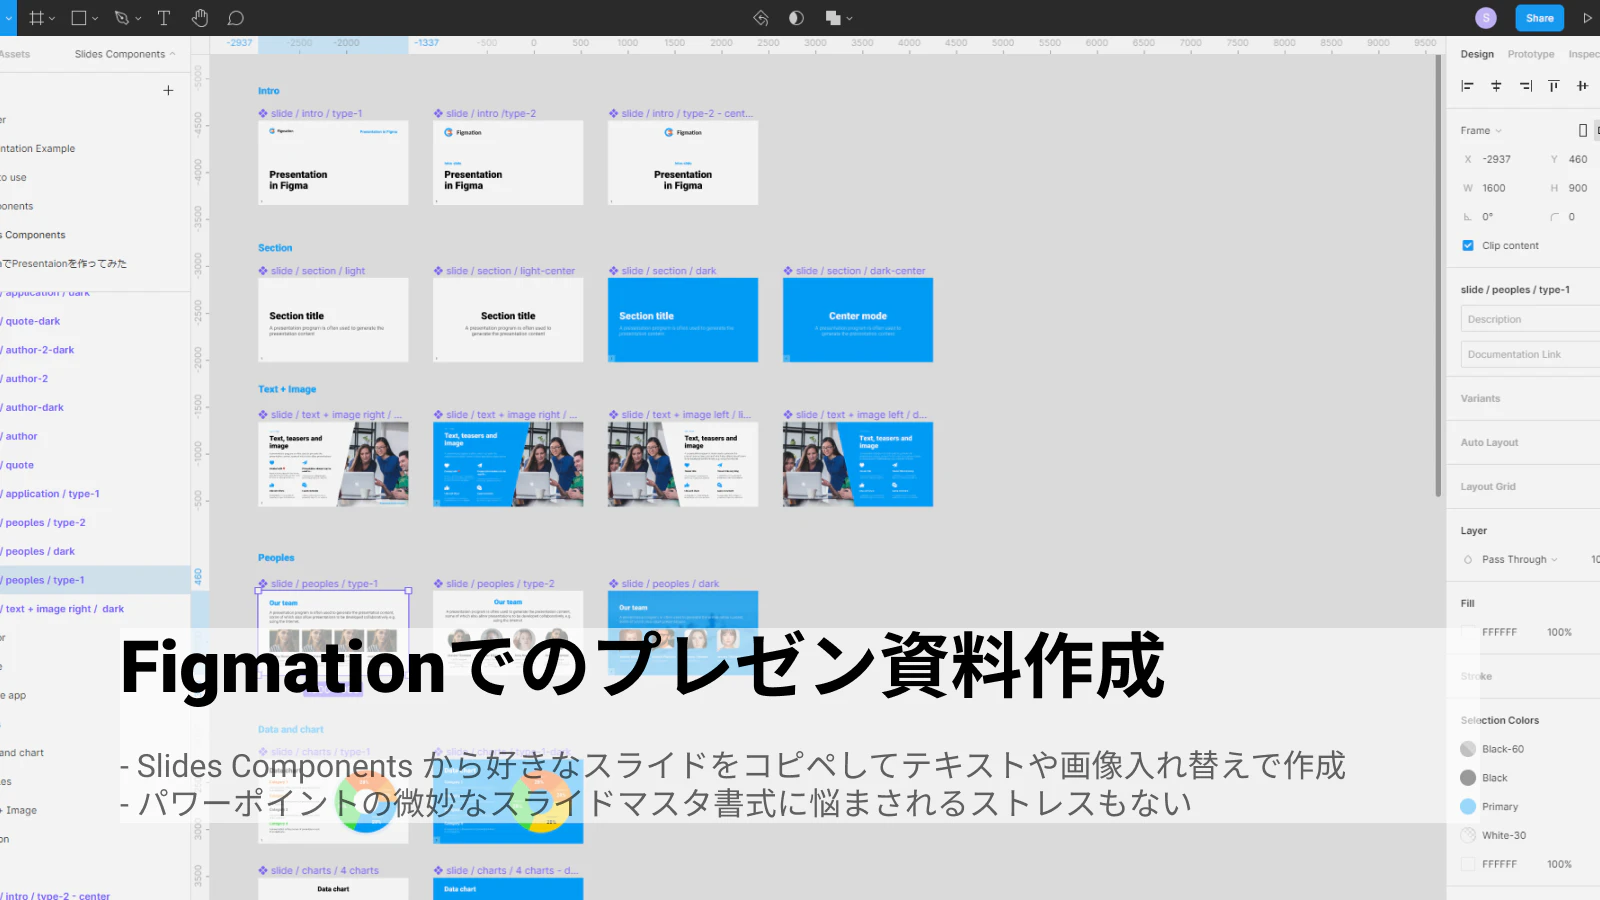
Task: Click the half-filled circle mask icon
Action: pos(796,18)
